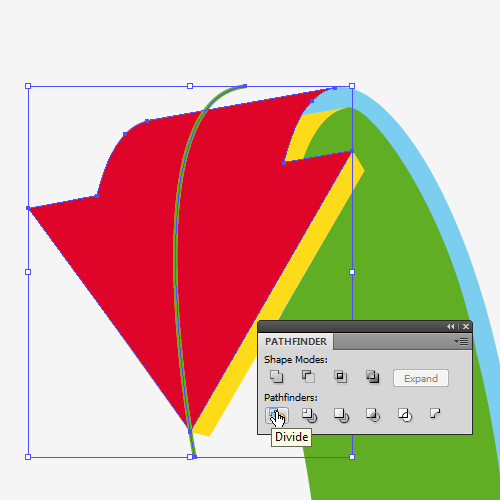Click the top-center bounding box handle

(190, 86)
